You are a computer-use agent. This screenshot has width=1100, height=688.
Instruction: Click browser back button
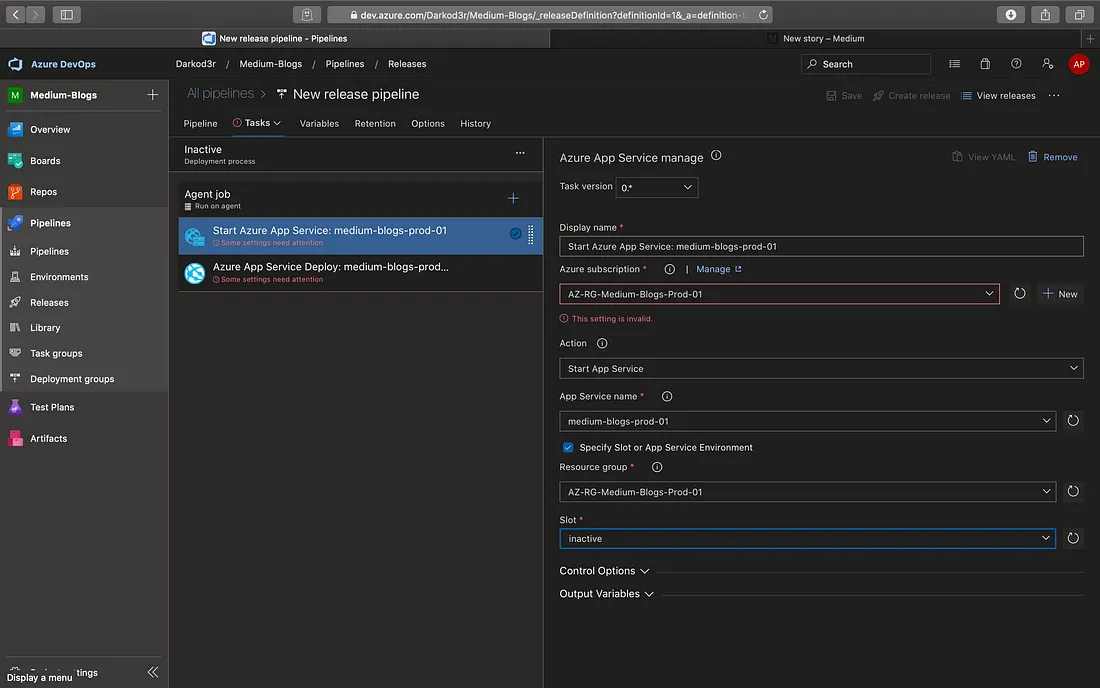coord(15,14)
